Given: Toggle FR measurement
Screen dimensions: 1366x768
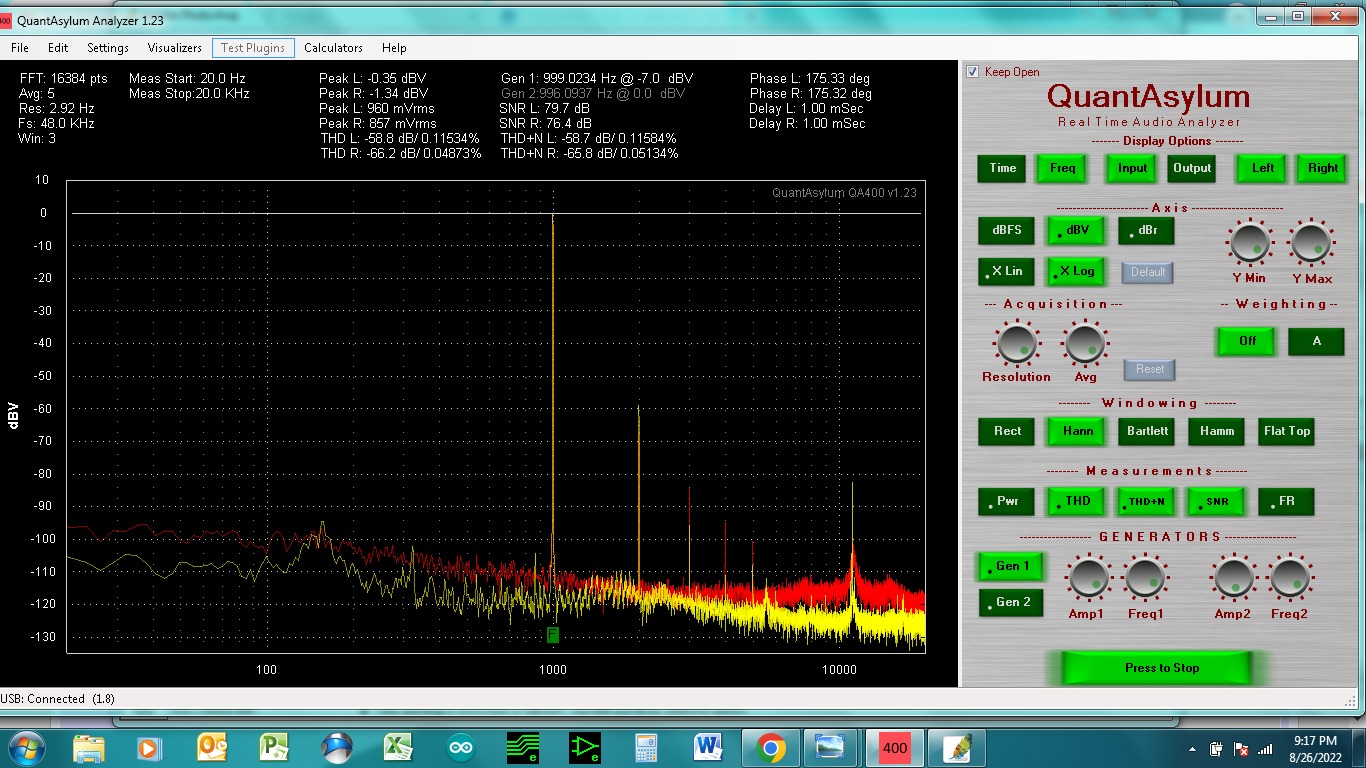Looking at the screenshot, I should pos(1286,501).
